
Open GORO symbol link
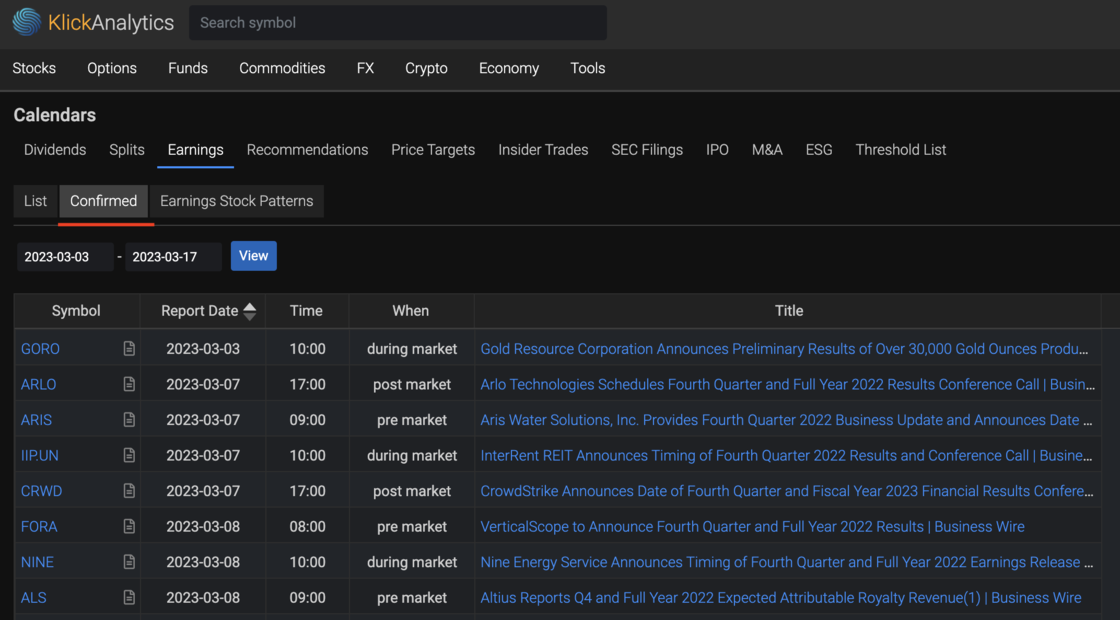[x=40, y=349]
